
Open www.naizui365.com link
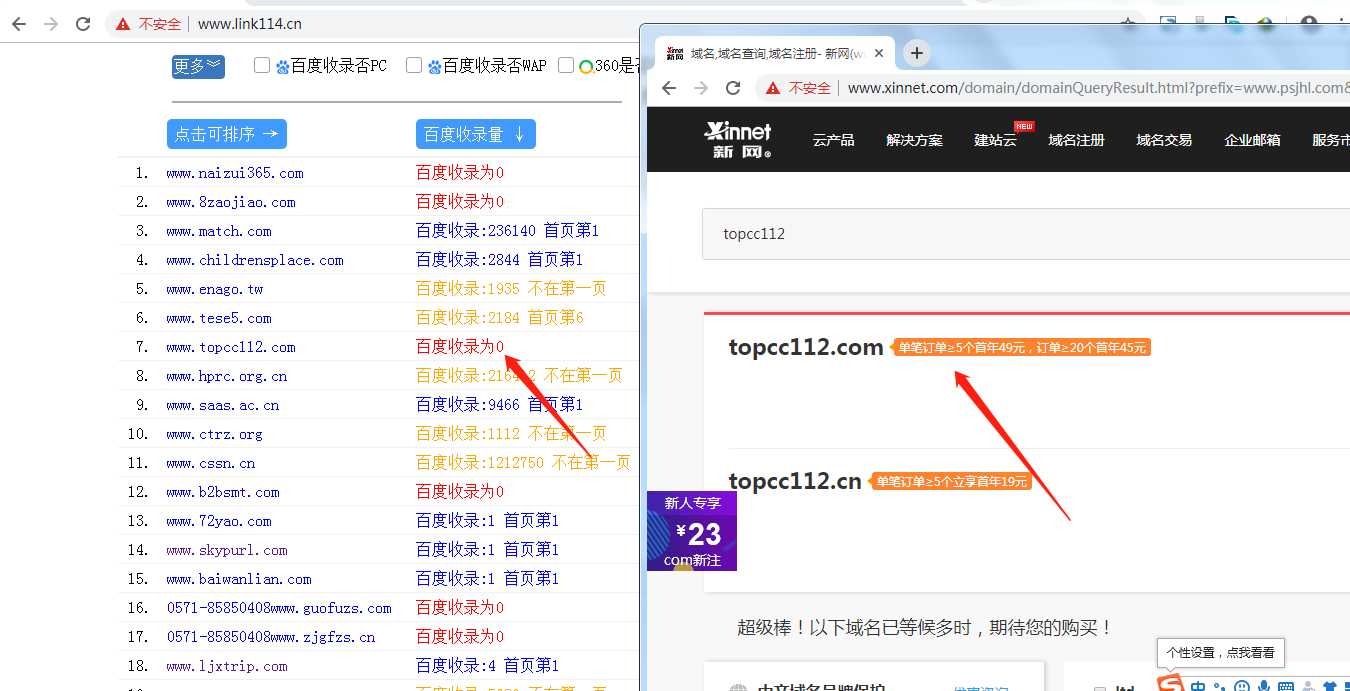click(235, 173)
